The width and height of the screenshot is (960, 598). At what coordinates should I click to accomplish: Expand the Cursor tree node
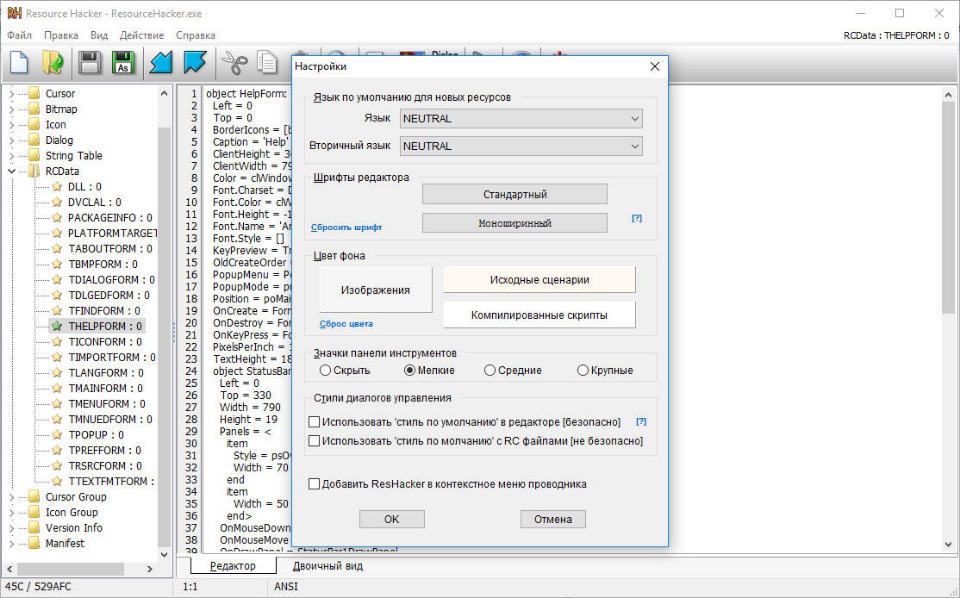[11, 94]
